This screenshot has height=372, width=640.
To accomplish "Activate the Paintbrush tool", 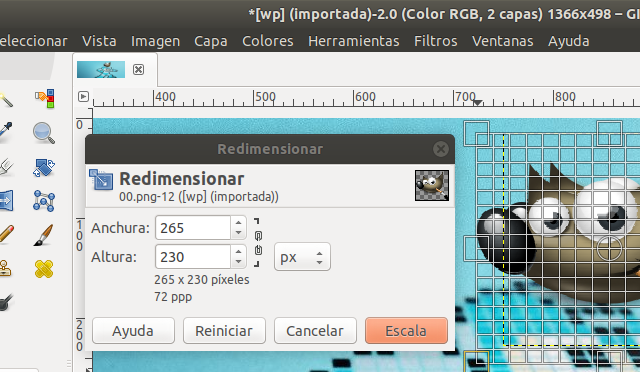I will (x=44, y=235).
